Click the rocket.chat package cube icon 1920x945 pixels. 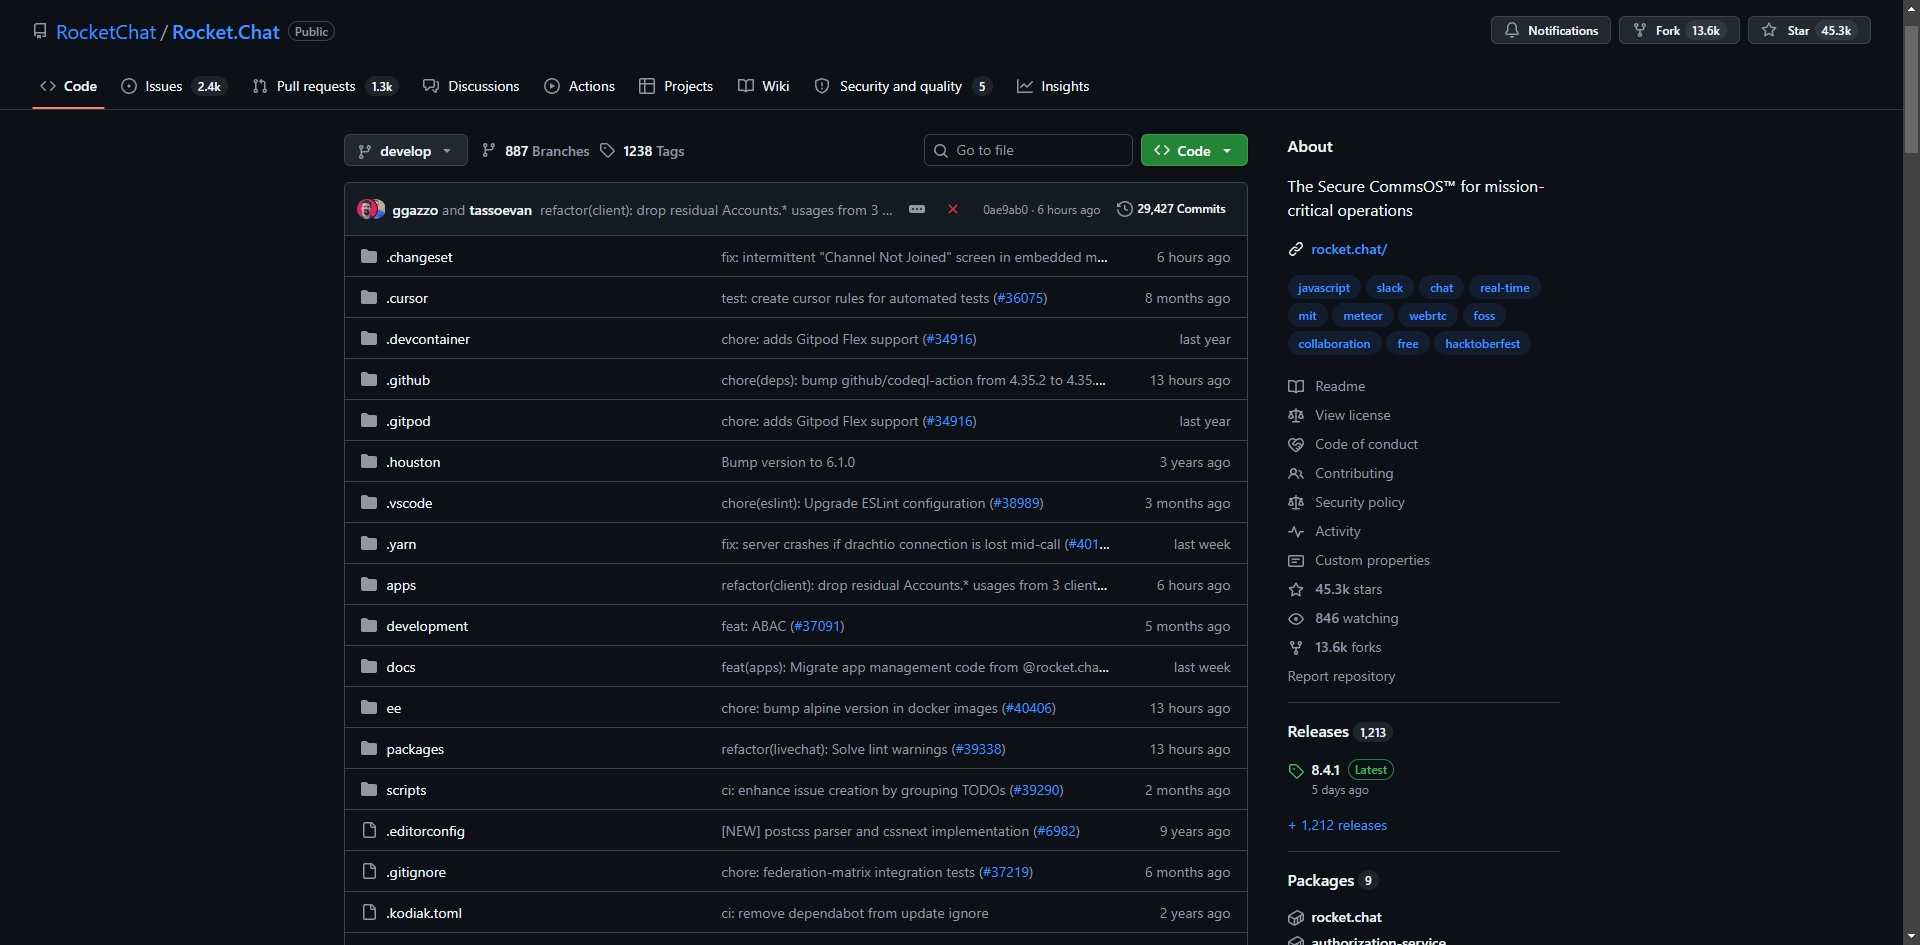pyautogui.click(x=1296, y=917)
